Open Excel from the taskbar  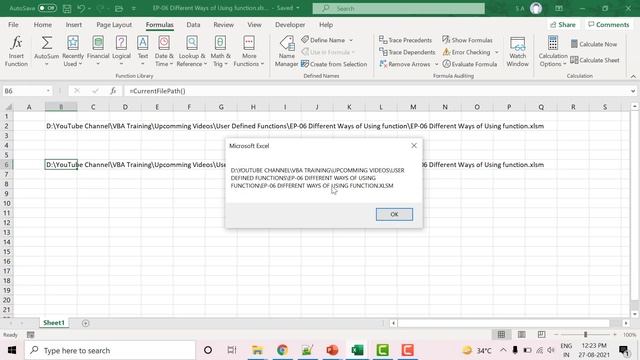(x=357, y=350)
